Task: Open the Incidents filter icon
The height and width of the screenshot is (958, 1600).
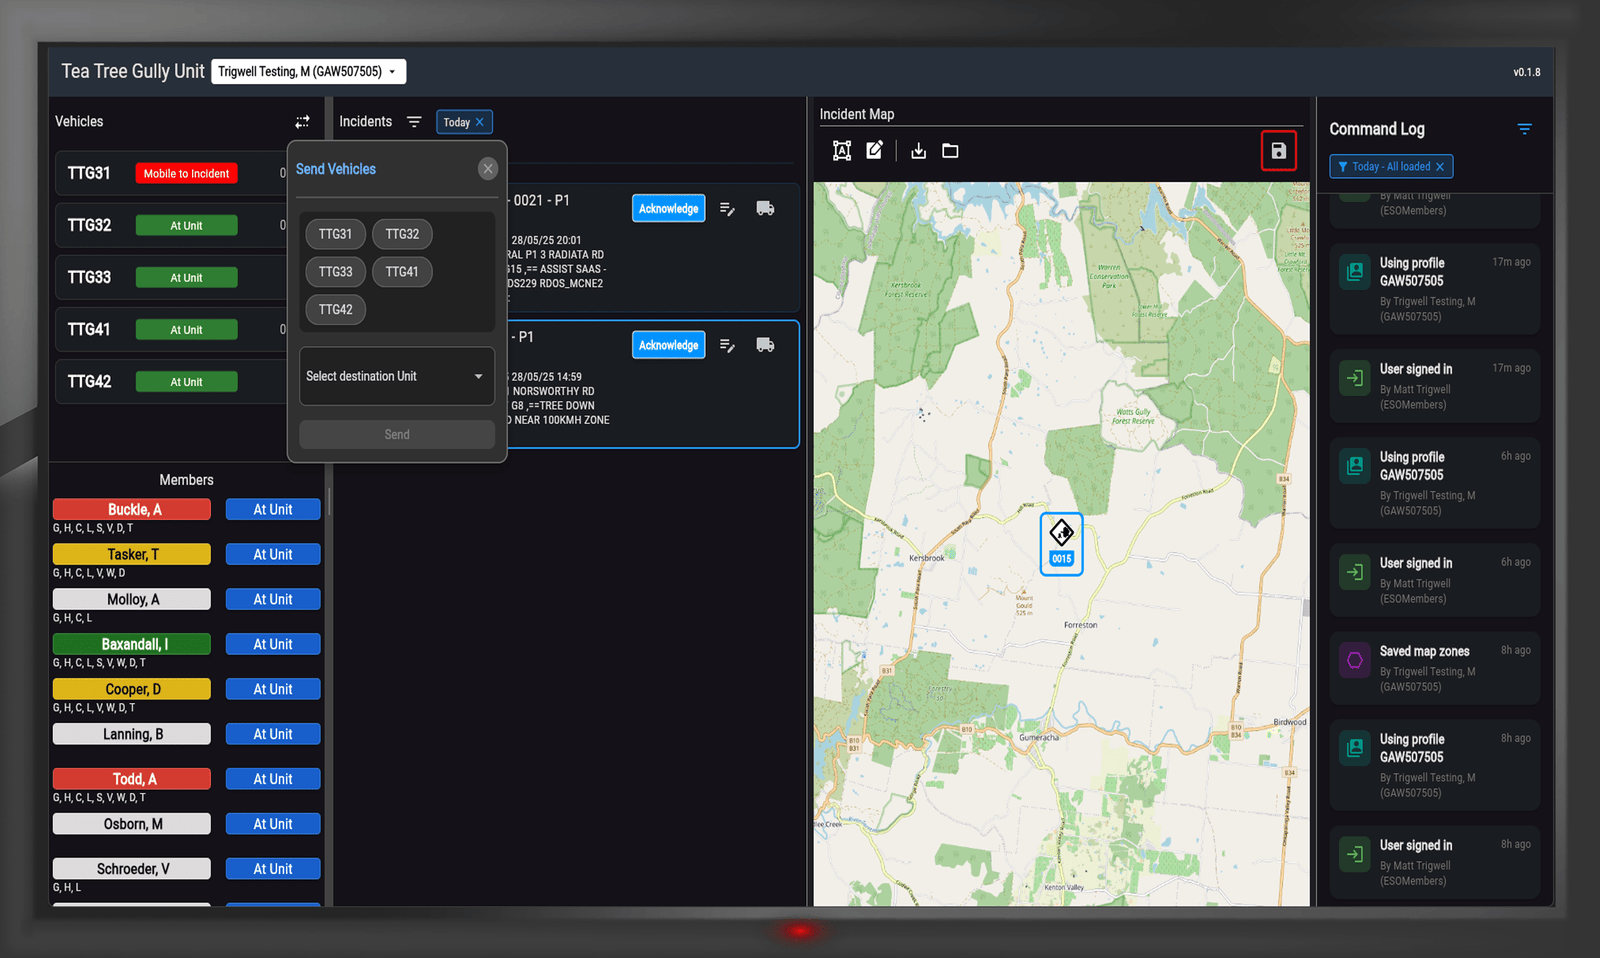Action: (414, 121)
